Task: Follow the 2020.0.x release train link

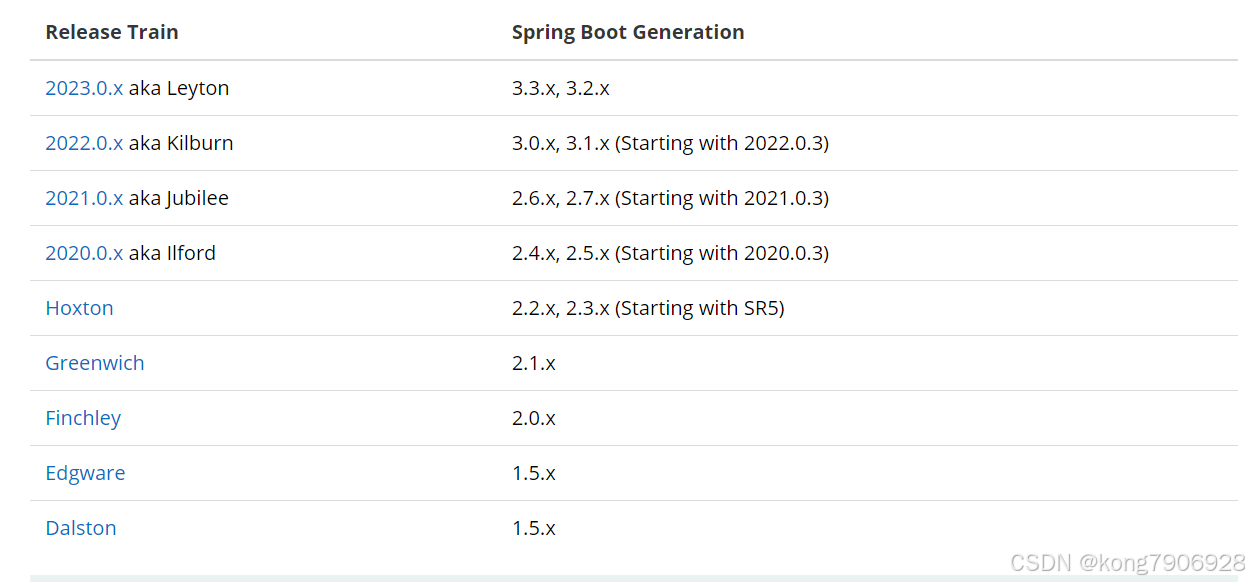Action: [84, 253]
